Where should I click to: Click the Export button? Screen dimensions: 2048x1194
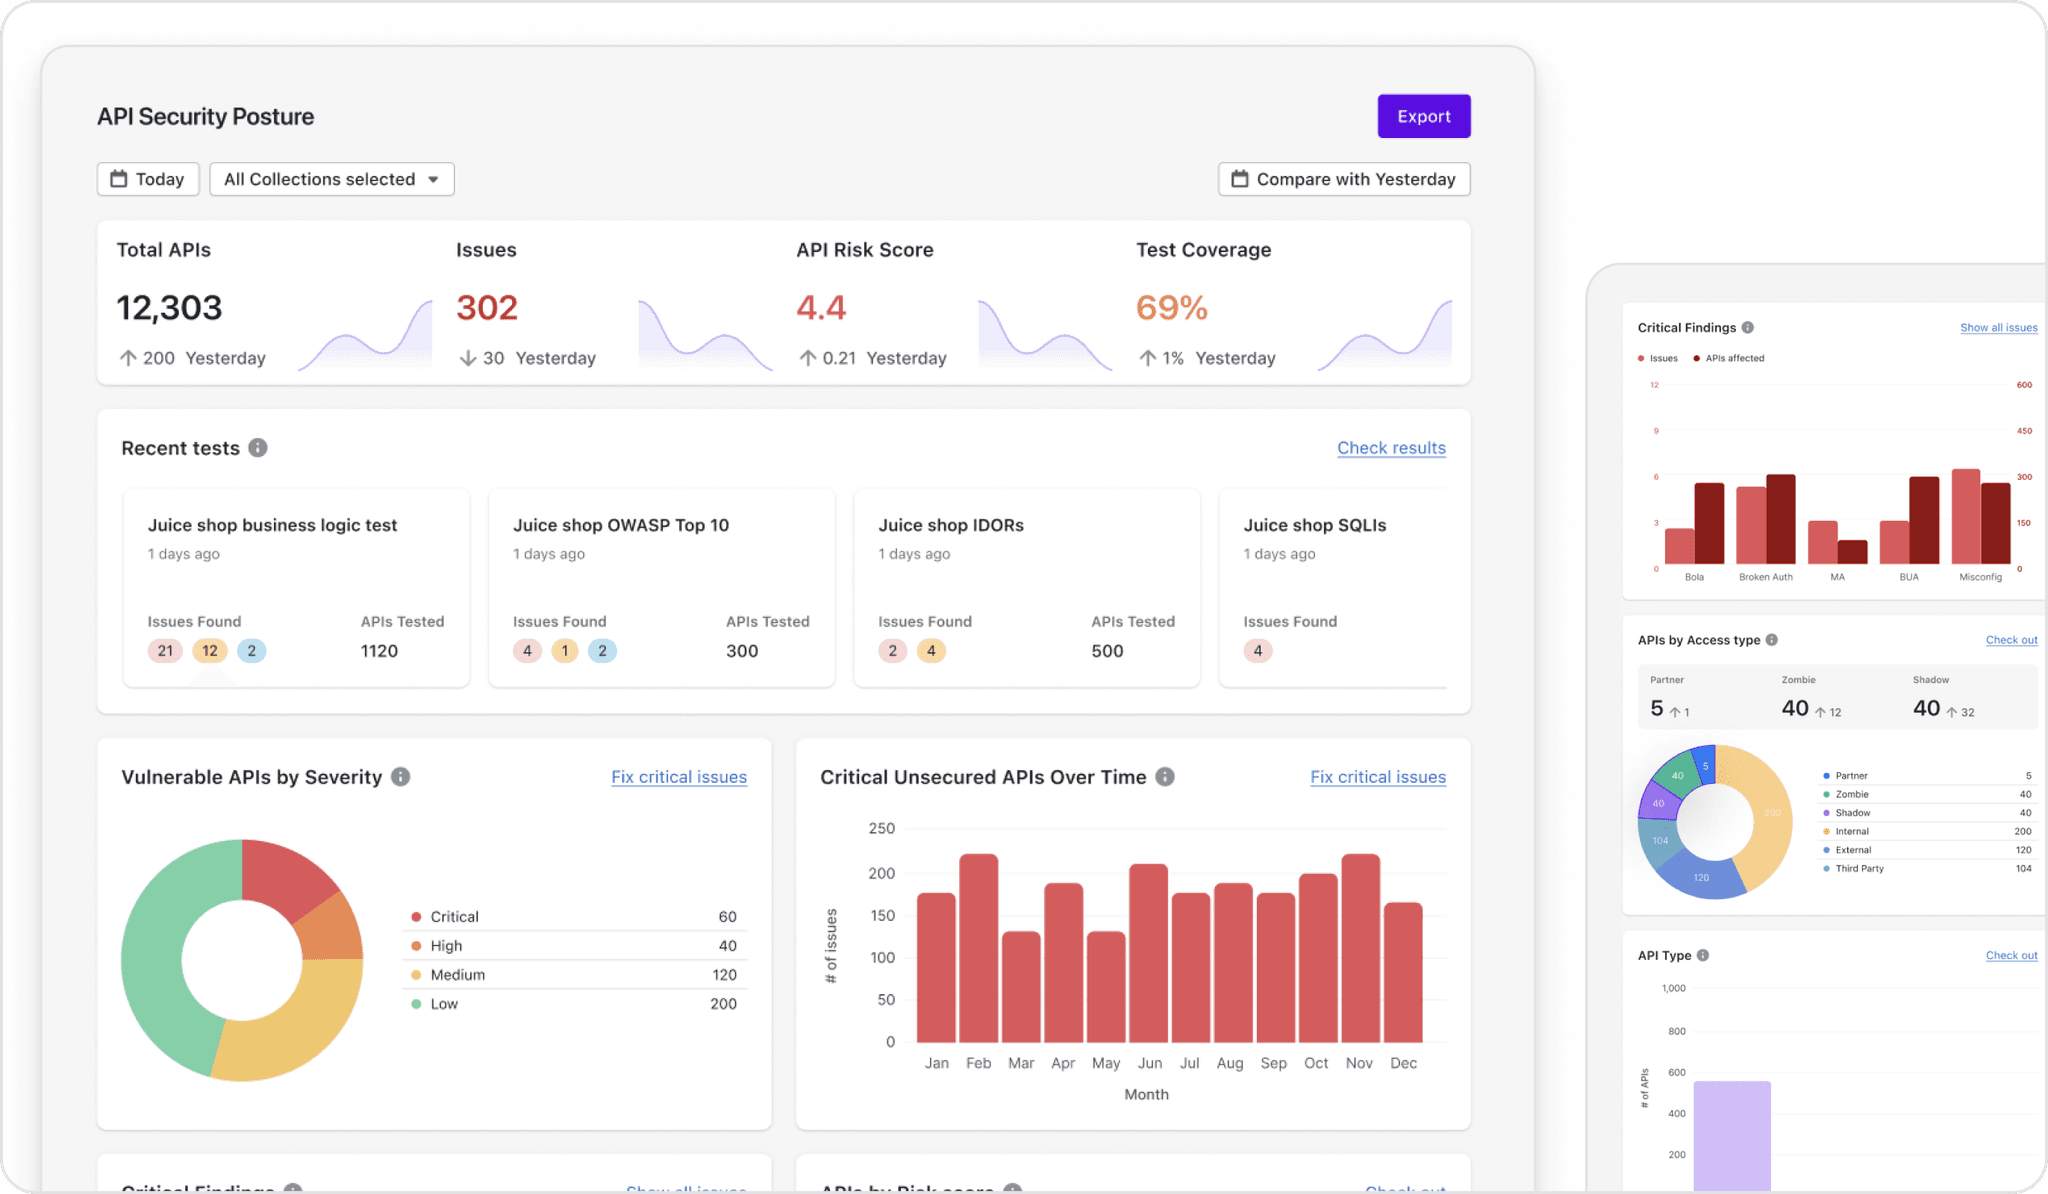(1423, 115)
